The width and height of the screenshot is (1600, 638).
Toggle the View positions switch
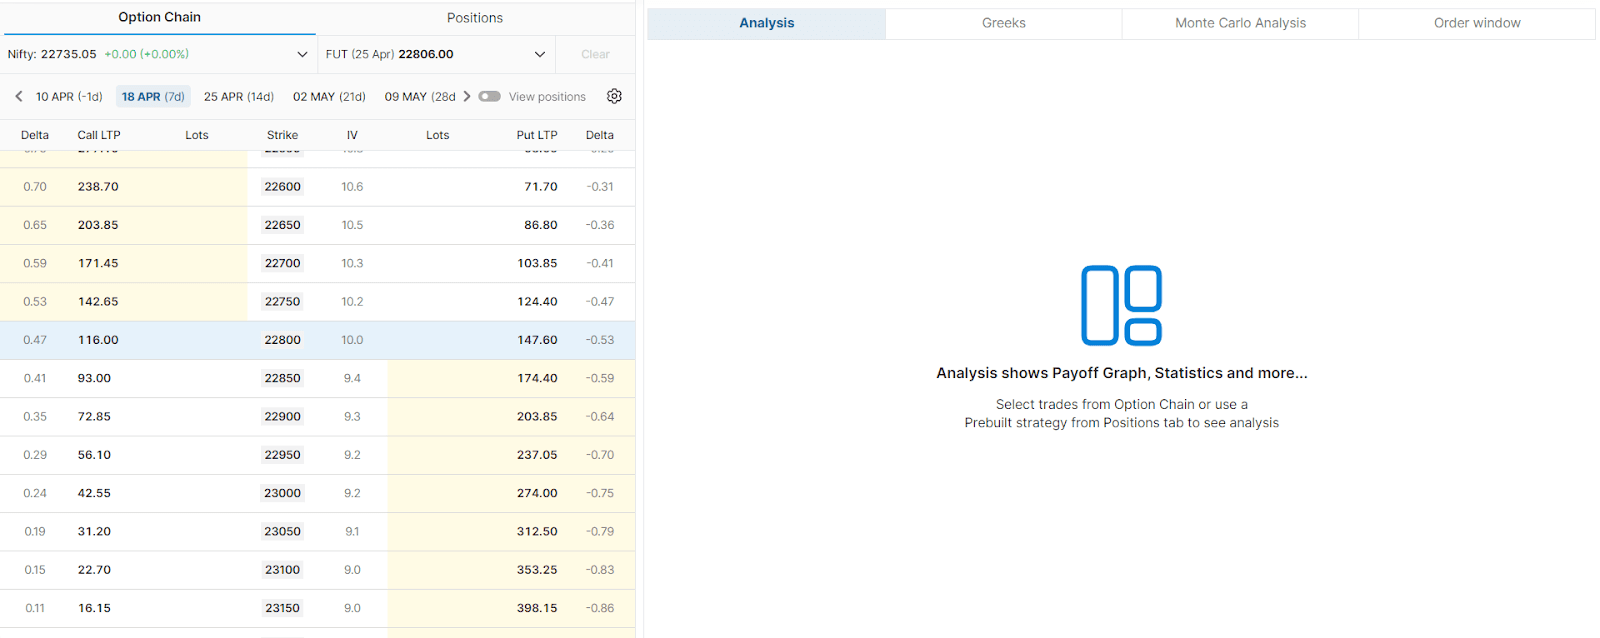tap(489, 96)
